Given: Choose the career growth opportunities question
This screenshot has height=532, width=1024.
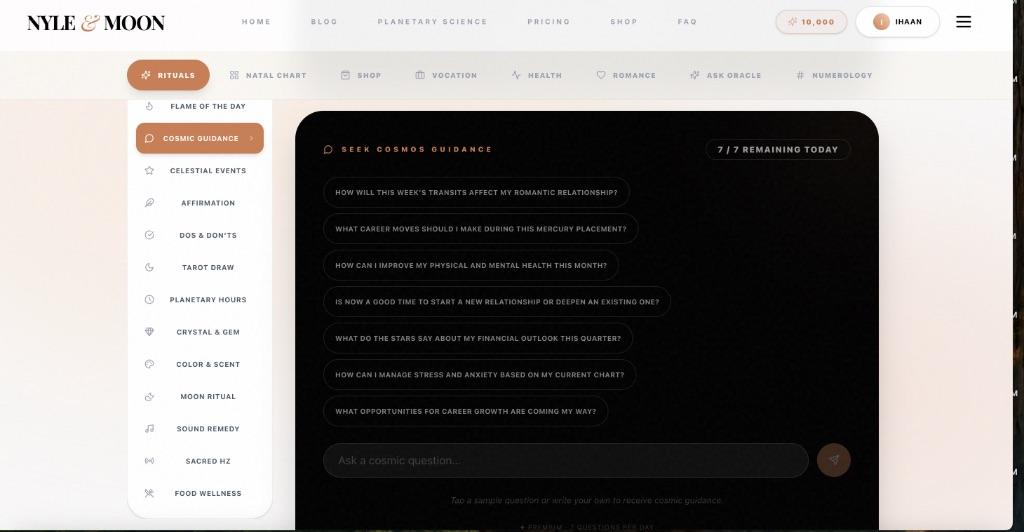Looking at the screenshot, I should [466, 412].
